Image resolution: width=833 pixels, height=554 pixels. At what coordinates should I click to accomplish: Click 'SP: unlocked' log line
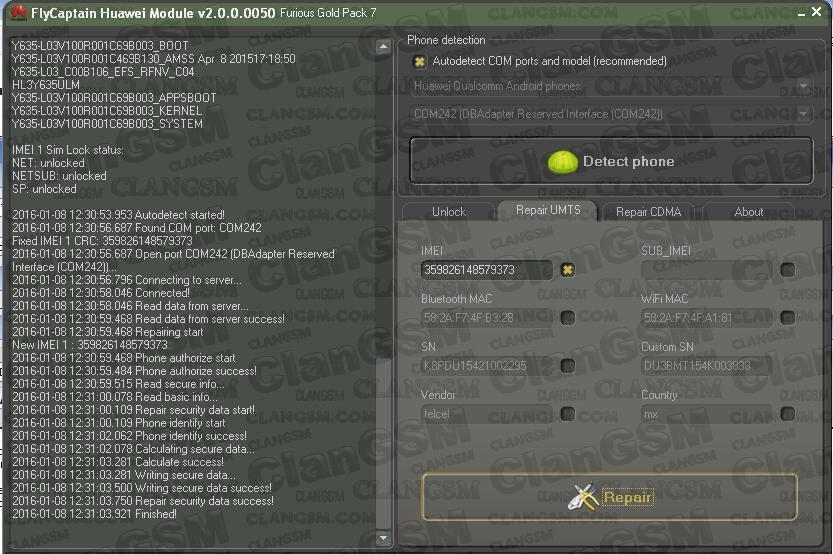point(44,189)
